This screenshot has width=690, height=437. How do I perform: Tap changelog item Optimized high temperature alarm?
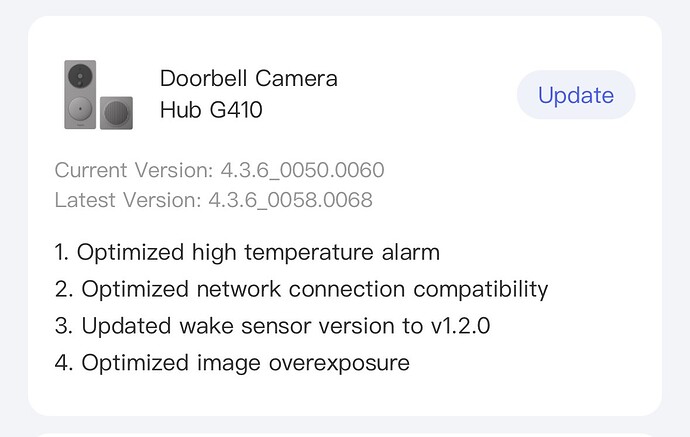258,253
